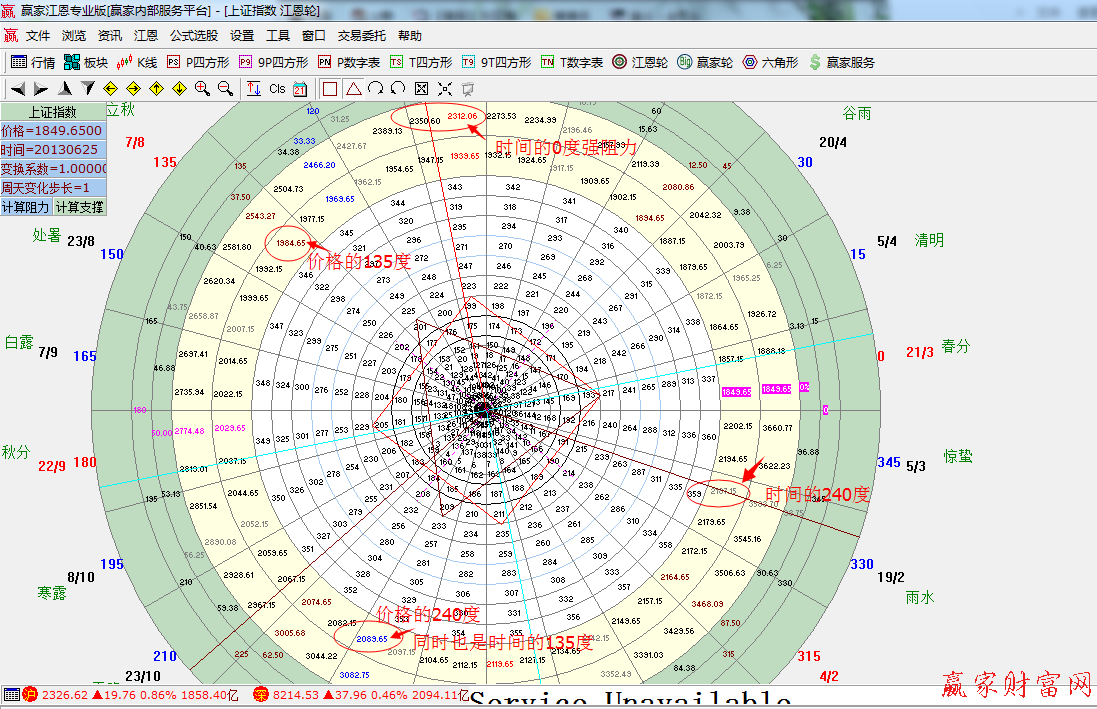The height and width of the screenshot is (709, 1097).
Task: Open the 交易委托 menu
Action: tap(361, 35)
